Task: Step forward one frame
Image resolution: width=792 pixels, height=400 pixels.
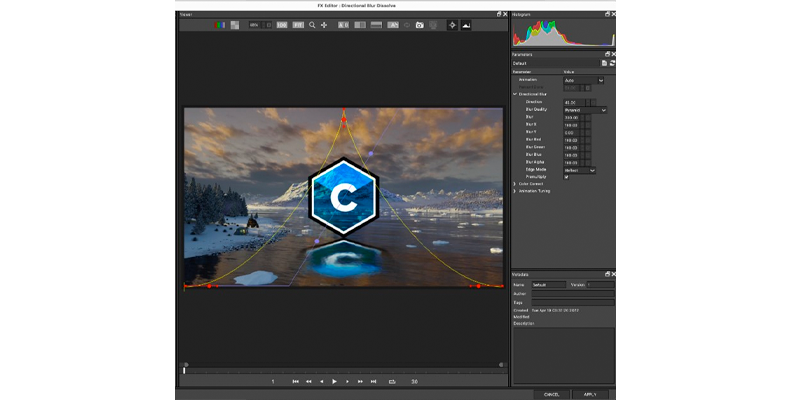Action: (x=347, y=382)
